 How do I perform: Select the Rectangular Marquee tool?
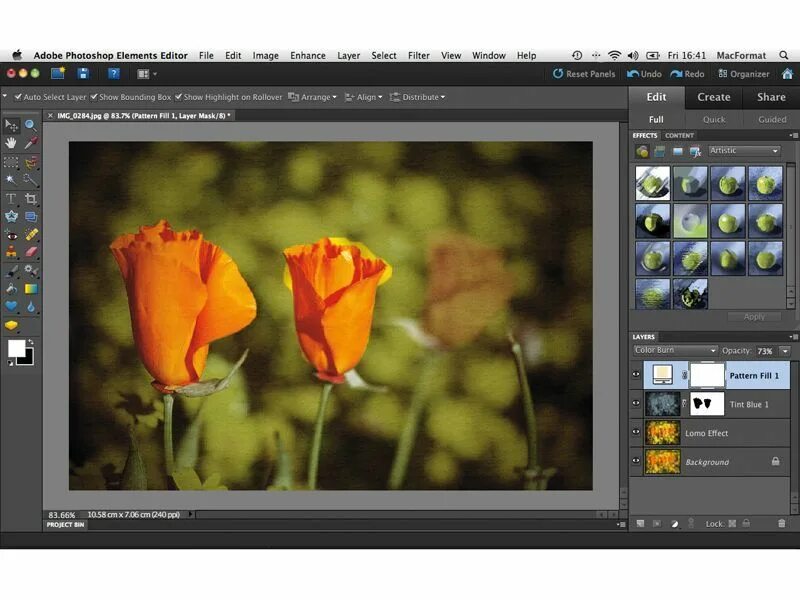point(11,163)
